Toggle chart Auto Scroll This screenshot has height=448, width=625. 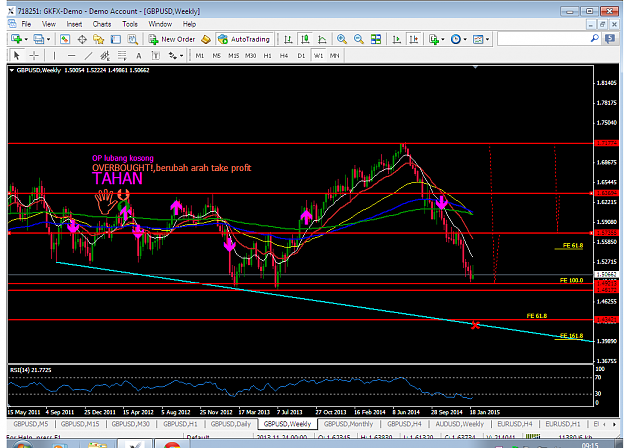(x=396, y=39)
